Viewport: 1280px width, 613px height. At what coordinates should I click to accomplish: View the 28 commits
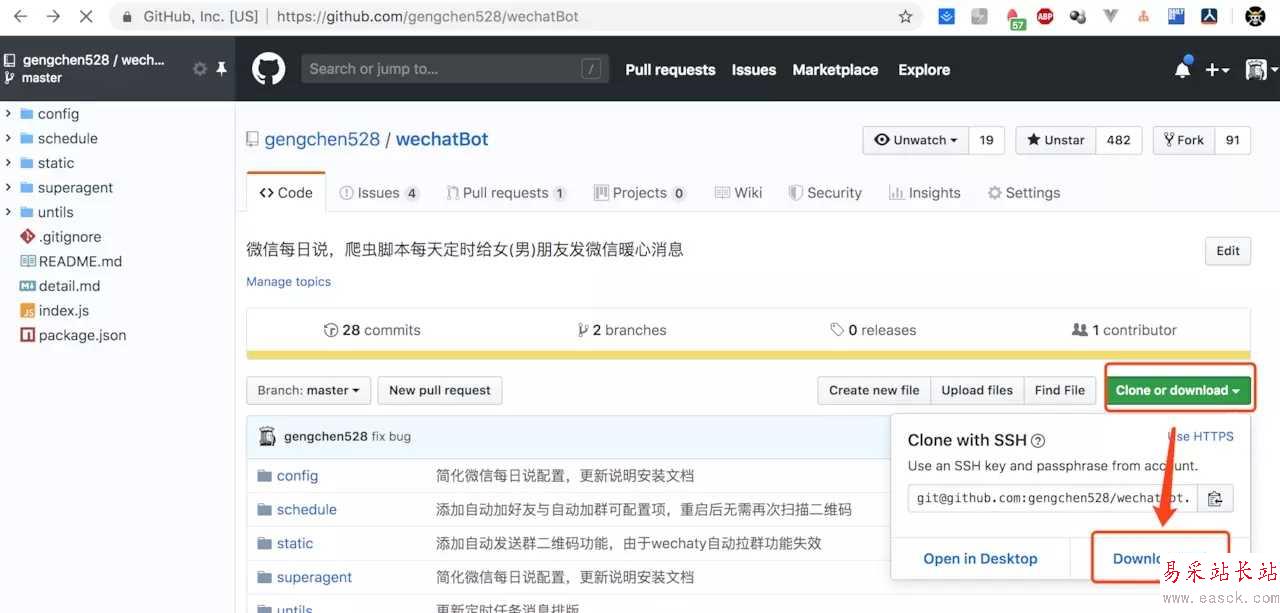[x=372, y=330]
